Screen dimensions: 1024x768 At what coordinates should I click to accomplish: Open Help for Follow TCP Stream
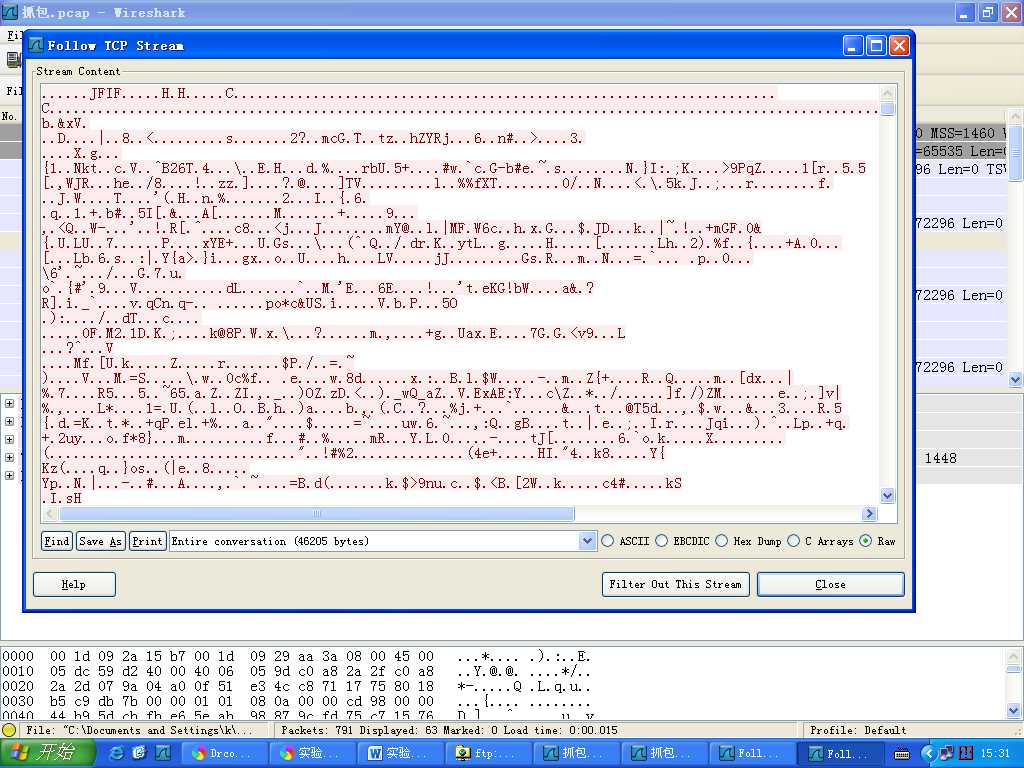coord(74,584)
